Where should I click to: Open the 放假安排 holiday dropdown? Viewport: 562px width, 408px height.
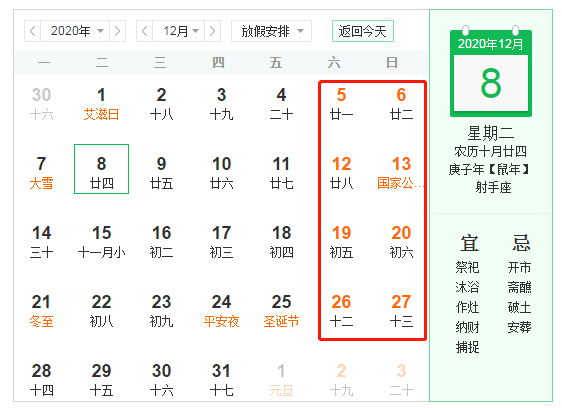pyautogui.click(x=271, y=31)
